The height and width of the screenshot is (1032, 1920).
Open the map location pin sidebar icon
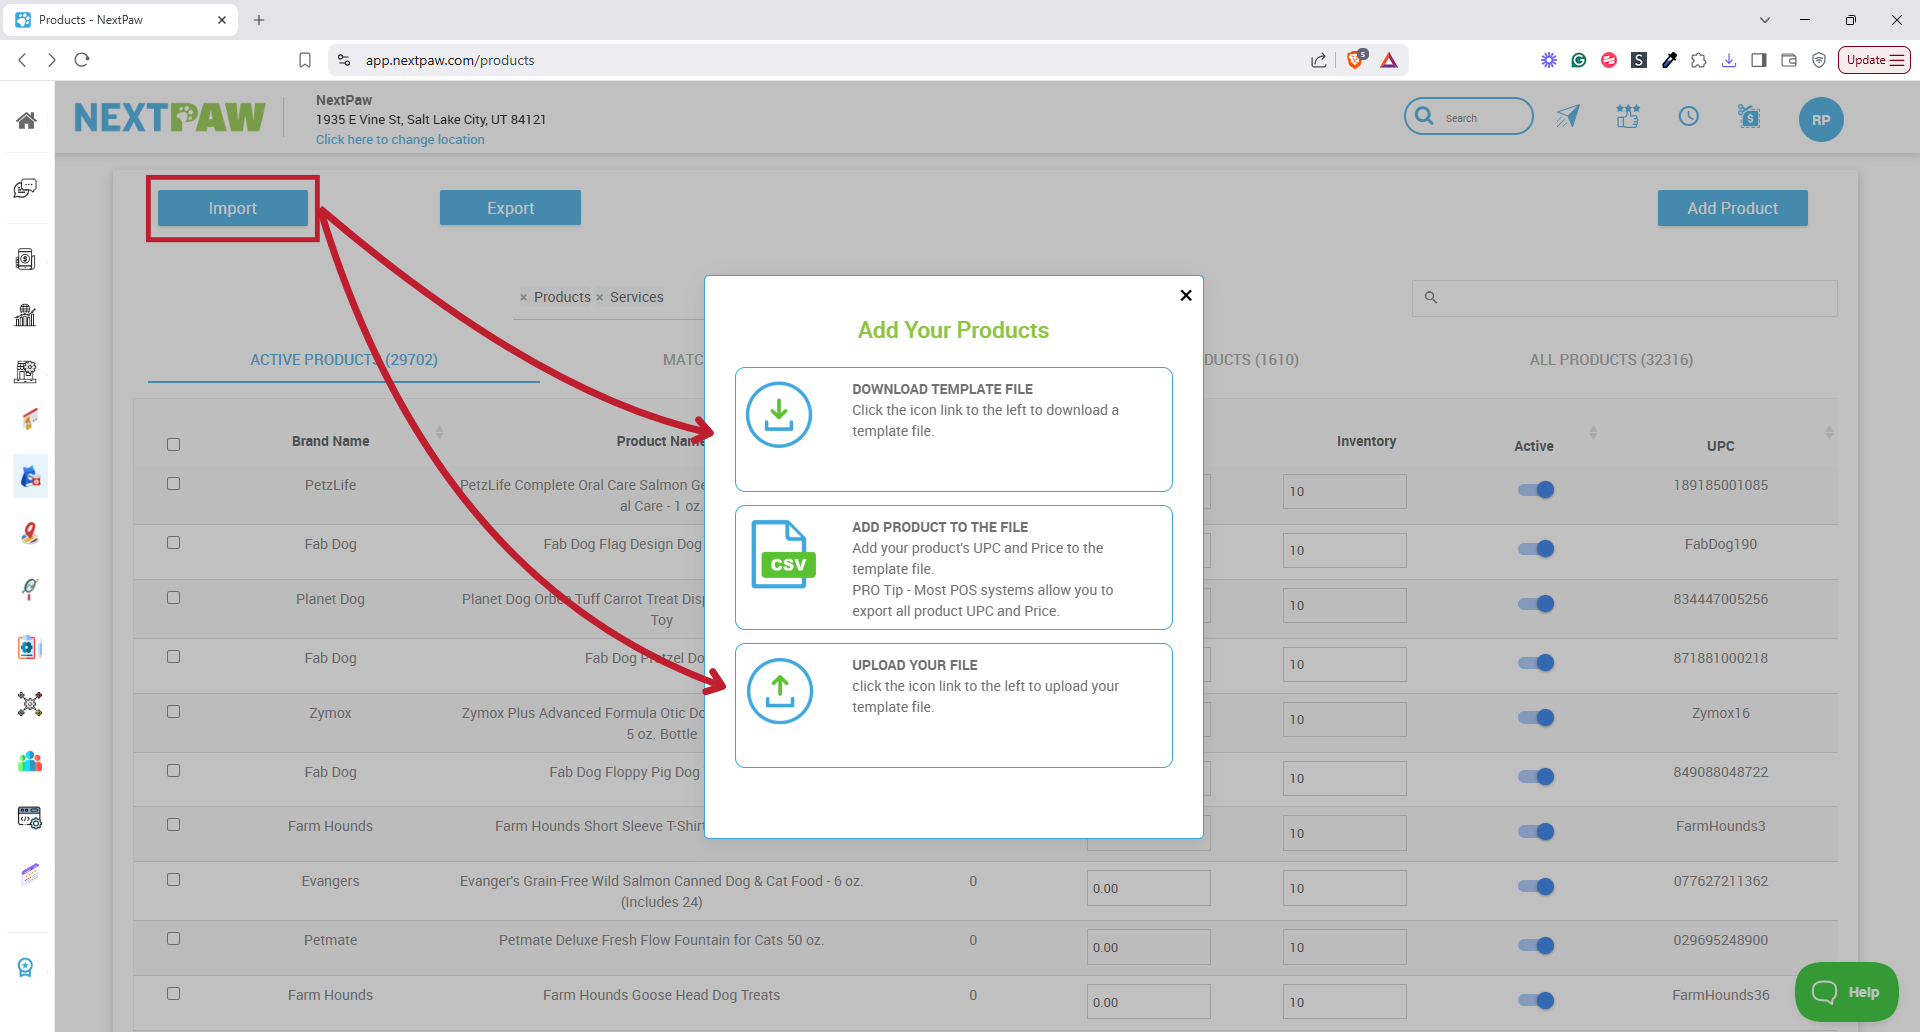click(x=30, y=532)
